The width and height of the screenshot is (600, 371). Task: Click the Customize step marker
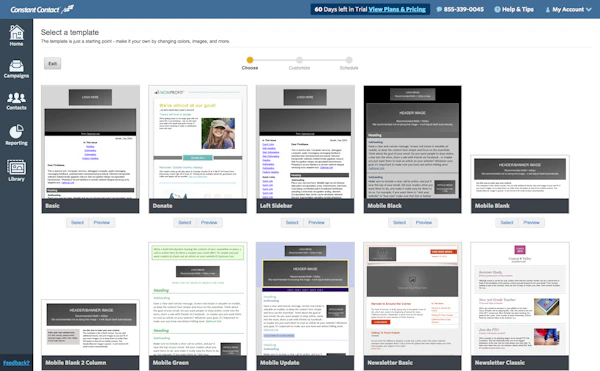[x=299, y=60]
